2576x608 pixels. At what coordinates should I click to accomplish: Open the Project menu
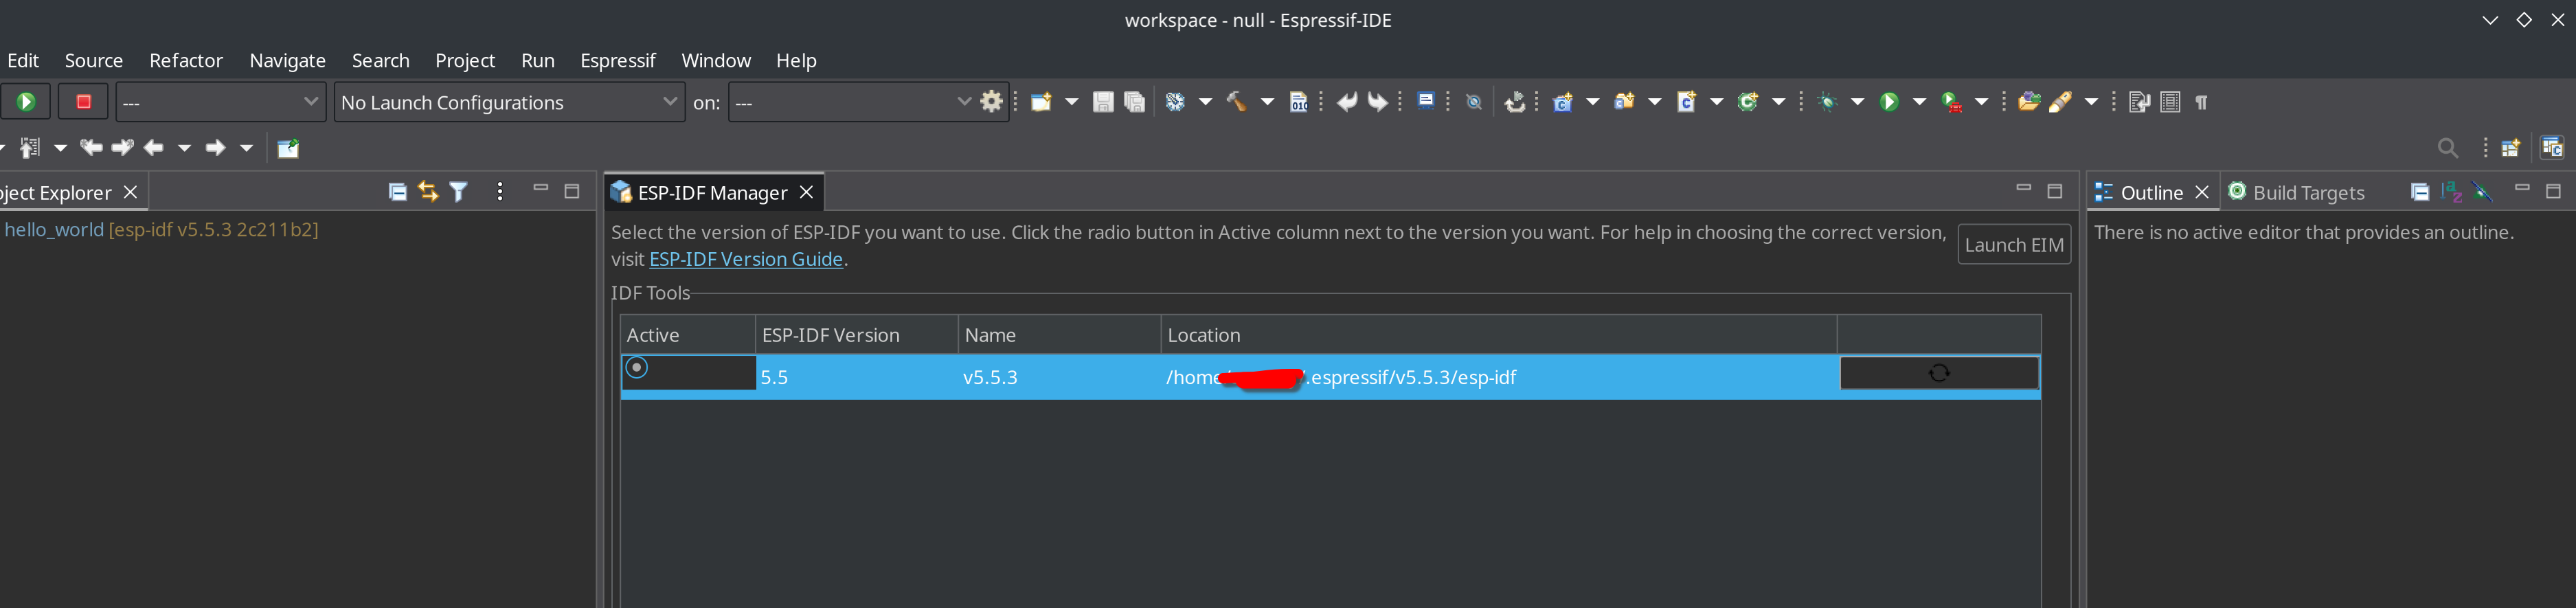[x=465, y=61]
